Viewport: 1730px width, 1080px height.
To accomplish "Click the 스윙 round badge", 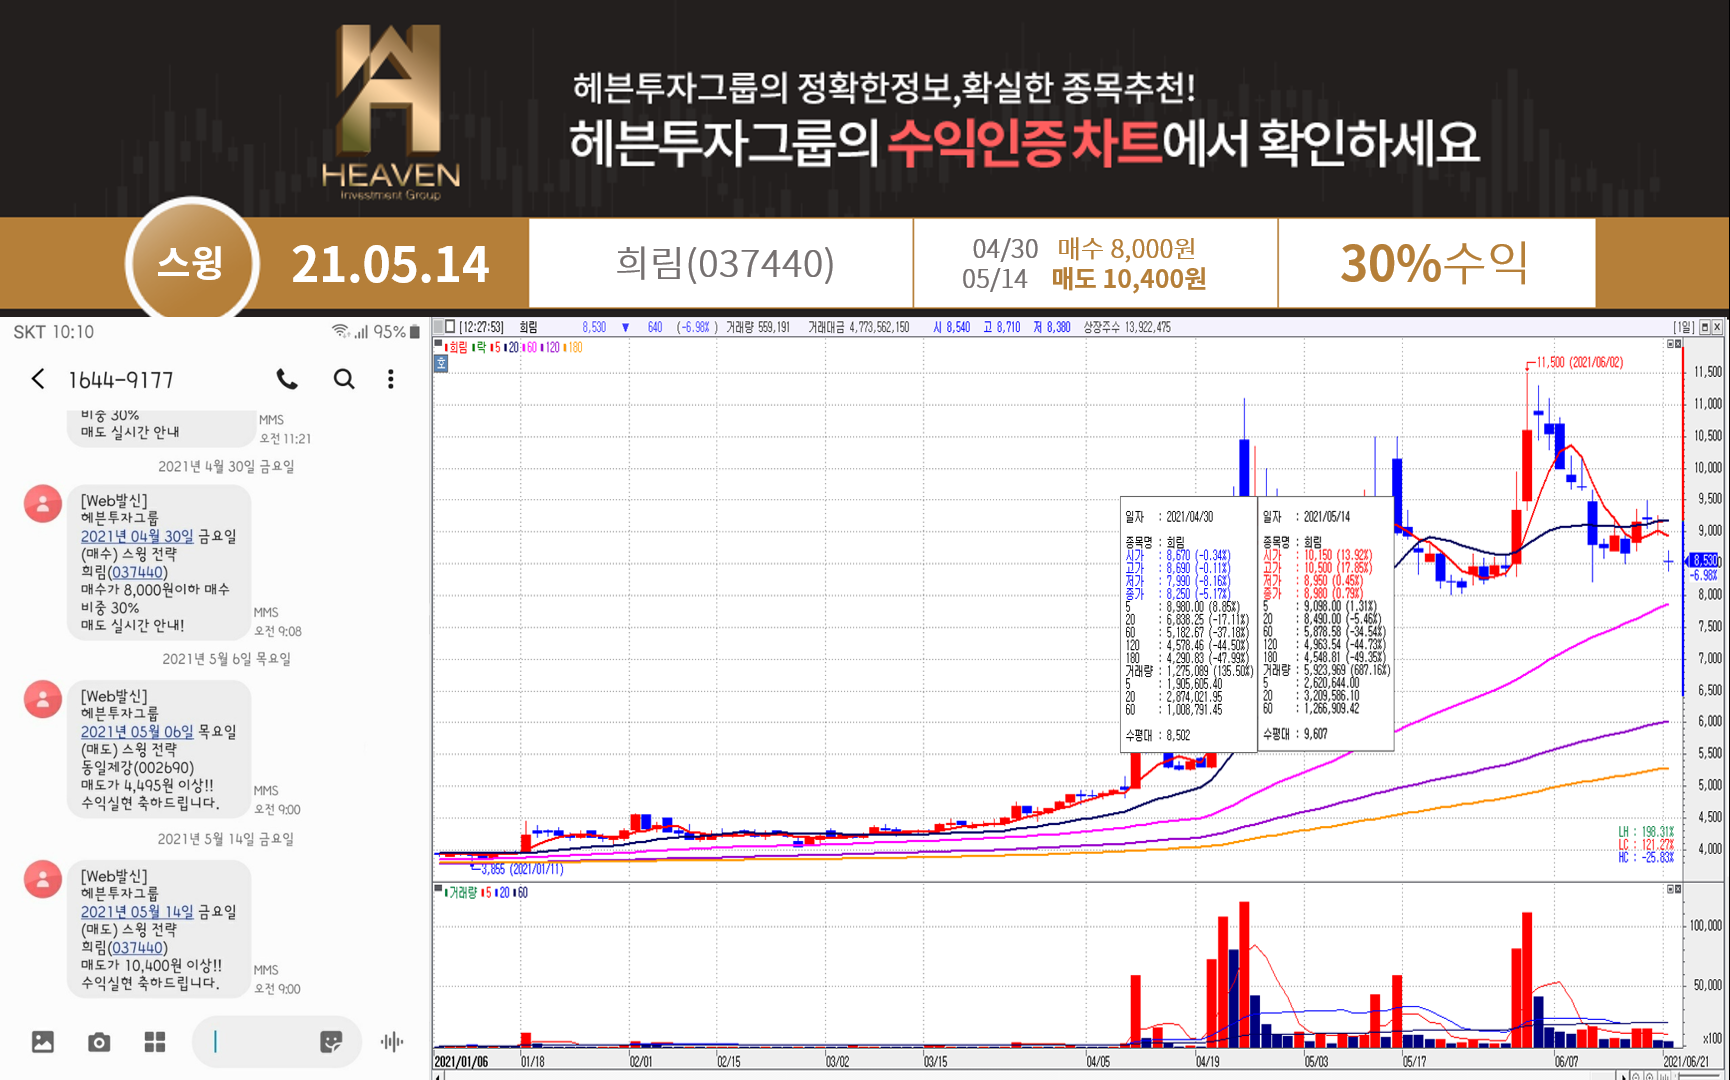I will coord(192,263).
